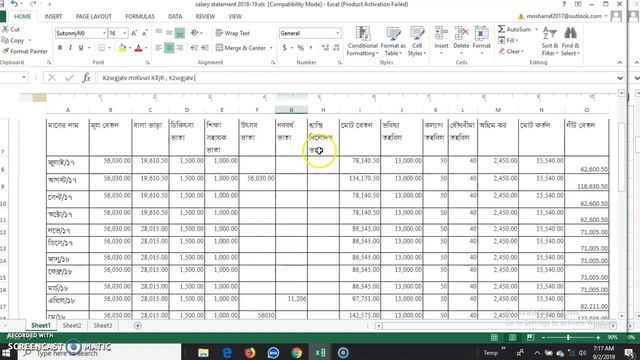Toggle Bold formatting
Viewport: 640px width, 360px height.
(x=60, y=48)
